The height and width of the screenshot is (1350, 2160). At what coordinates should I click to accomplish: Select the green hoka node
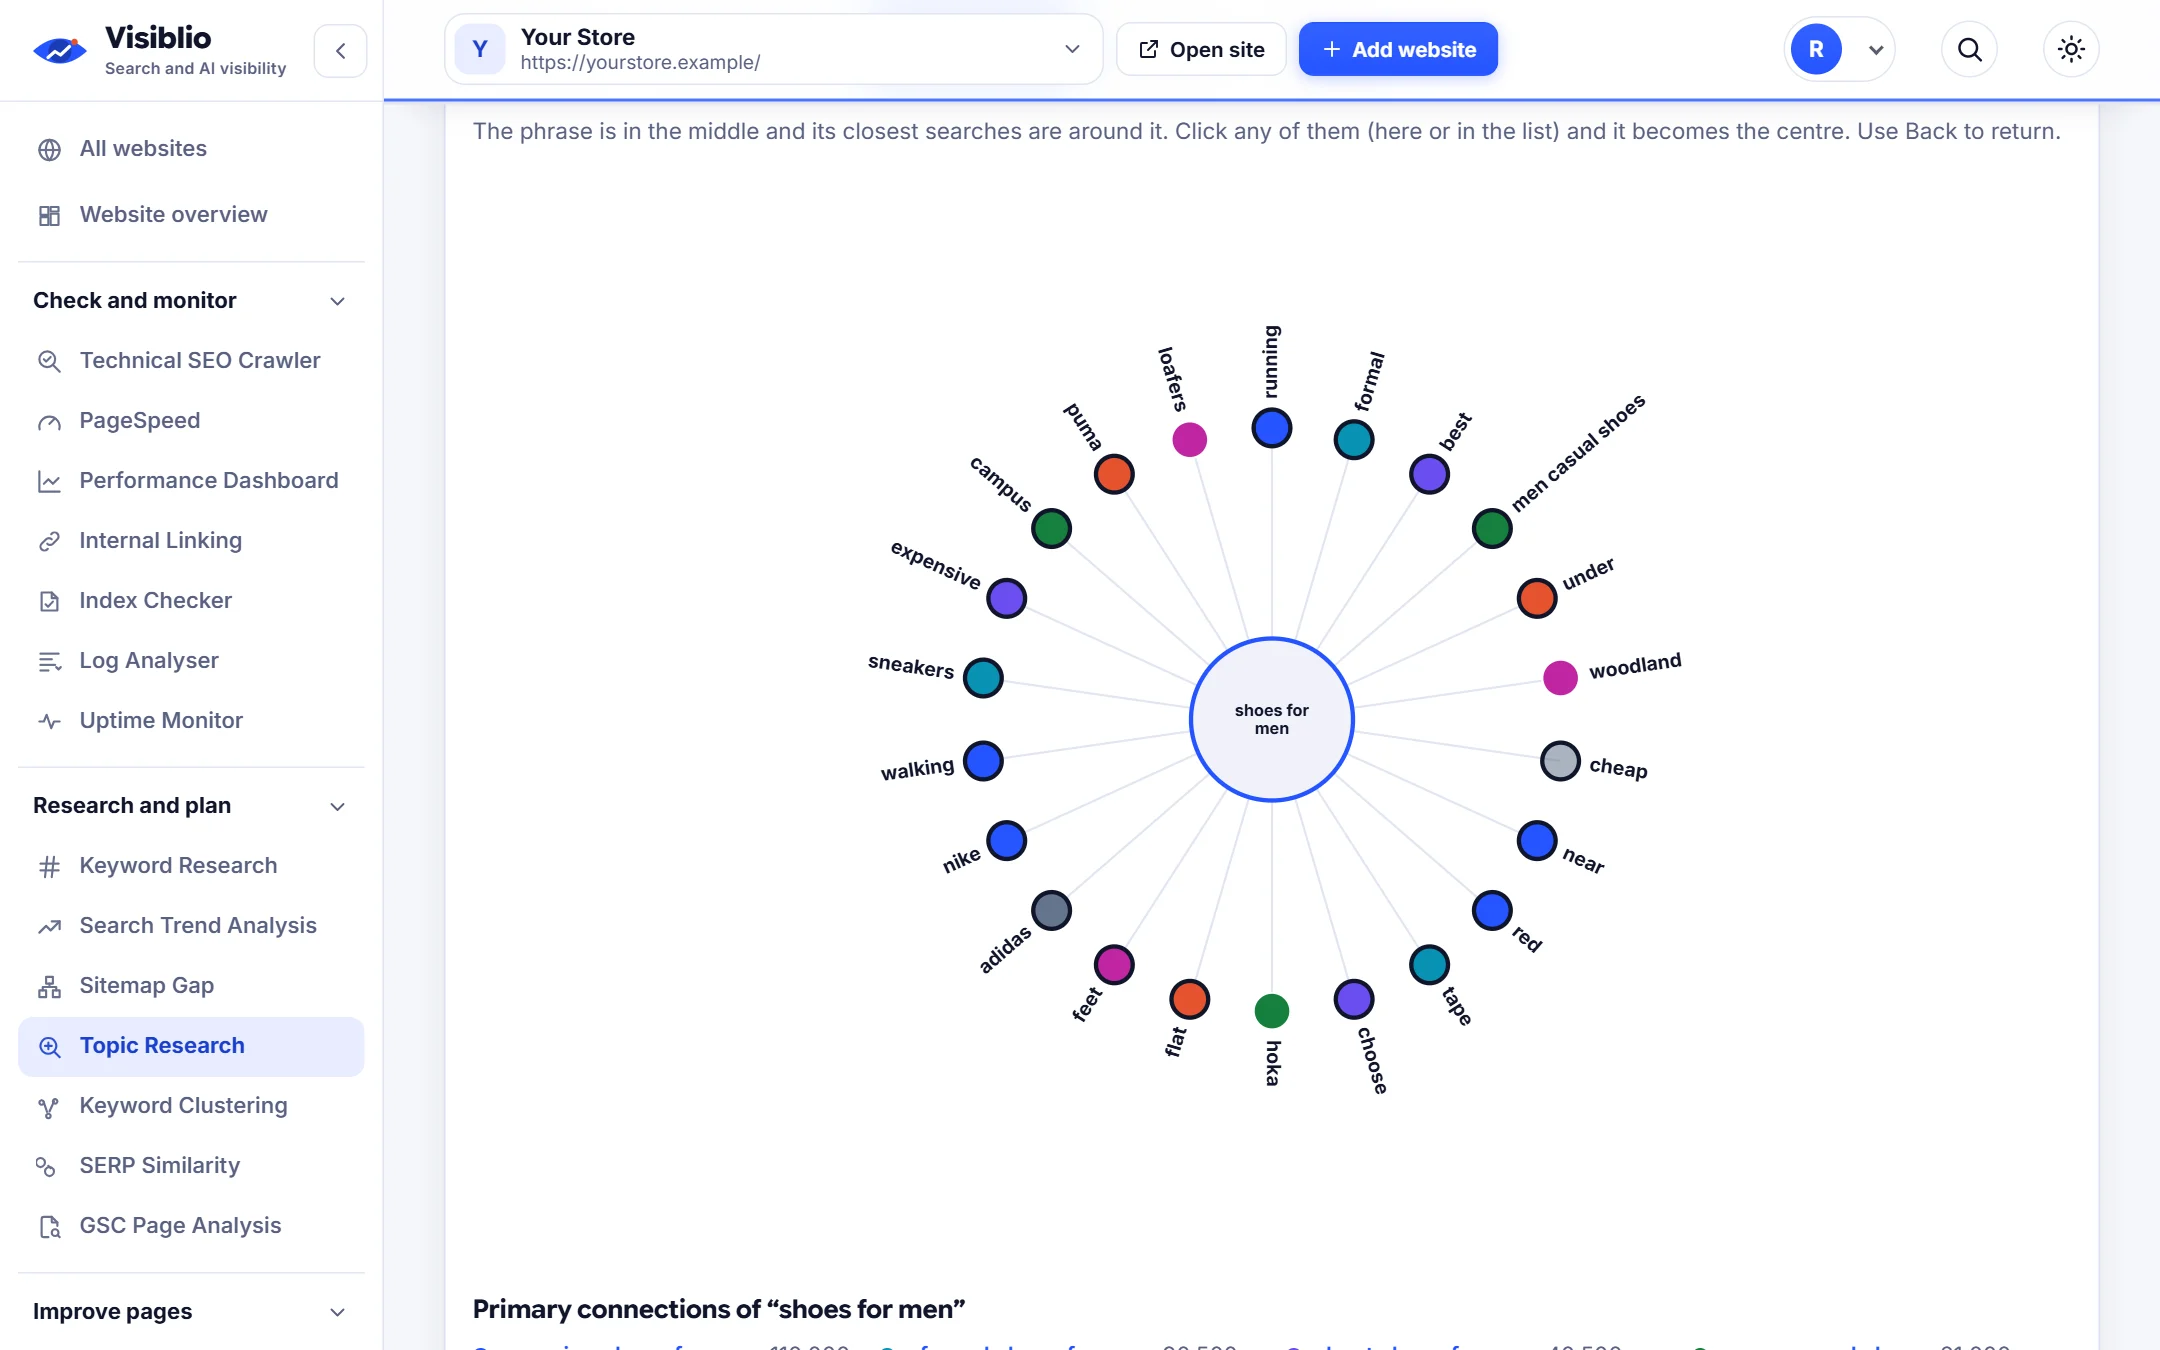click(x=1271, y=1011)
